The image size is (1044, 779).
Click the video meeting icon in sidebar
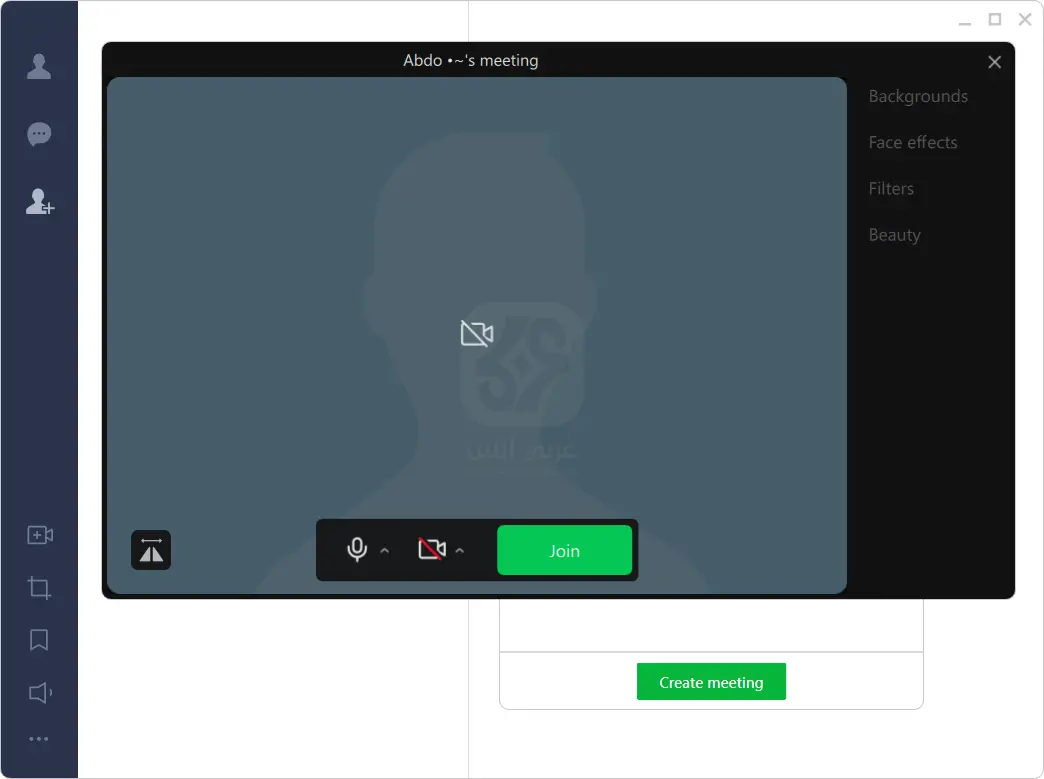pyautogui.click(x=39, y=535)
